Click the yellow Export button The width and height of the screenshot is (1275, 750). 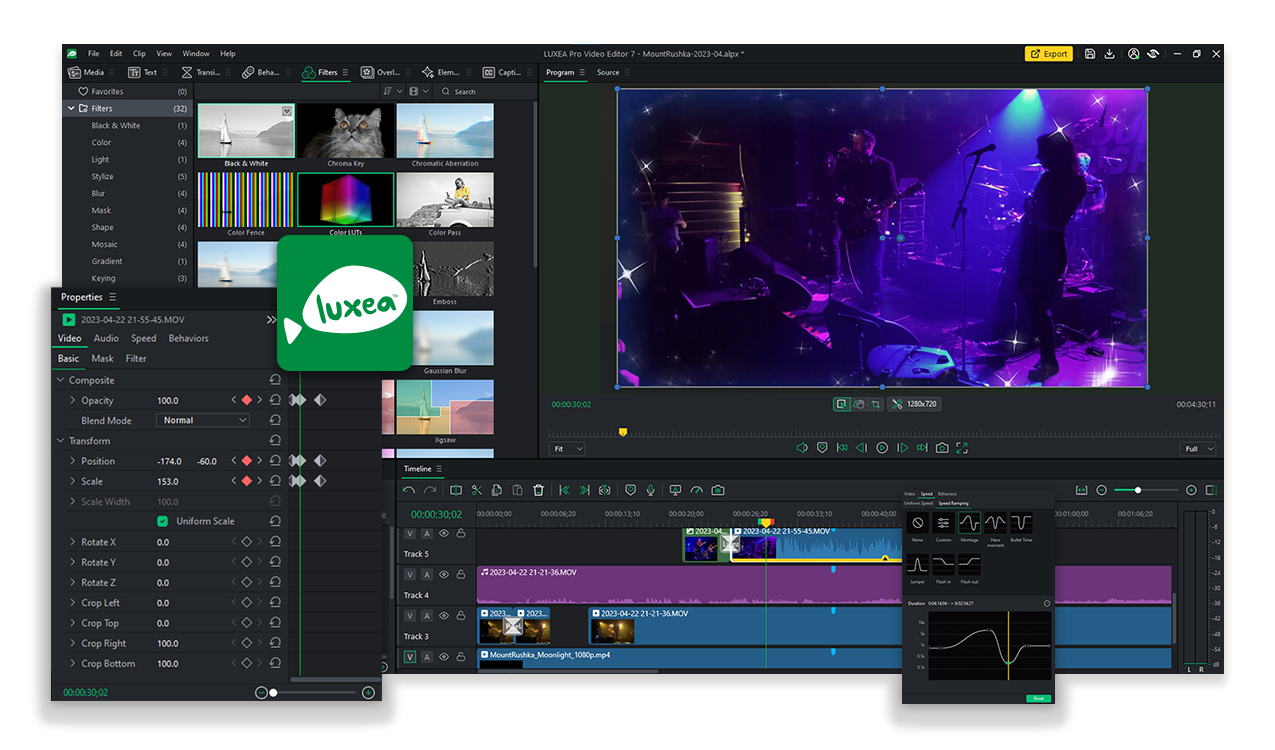[1048, 54]
